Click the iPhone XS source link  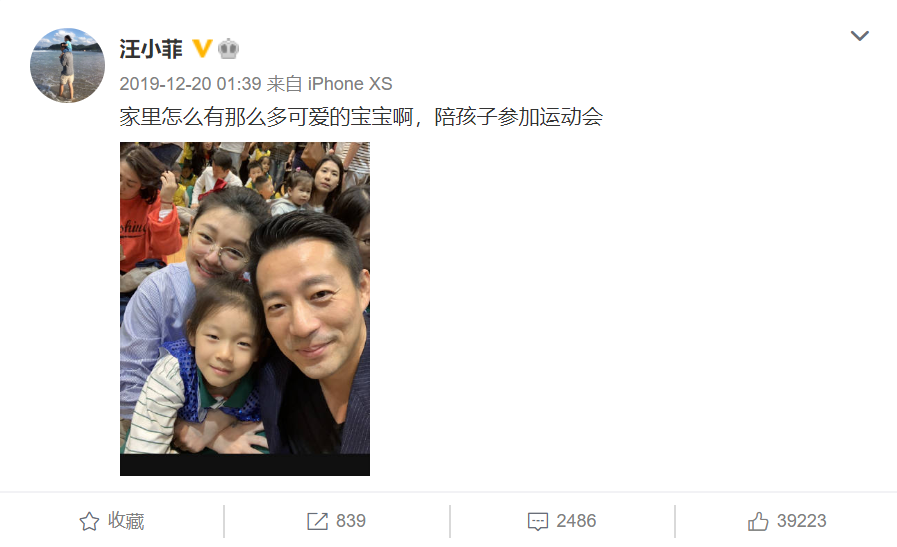click(350, 84)
